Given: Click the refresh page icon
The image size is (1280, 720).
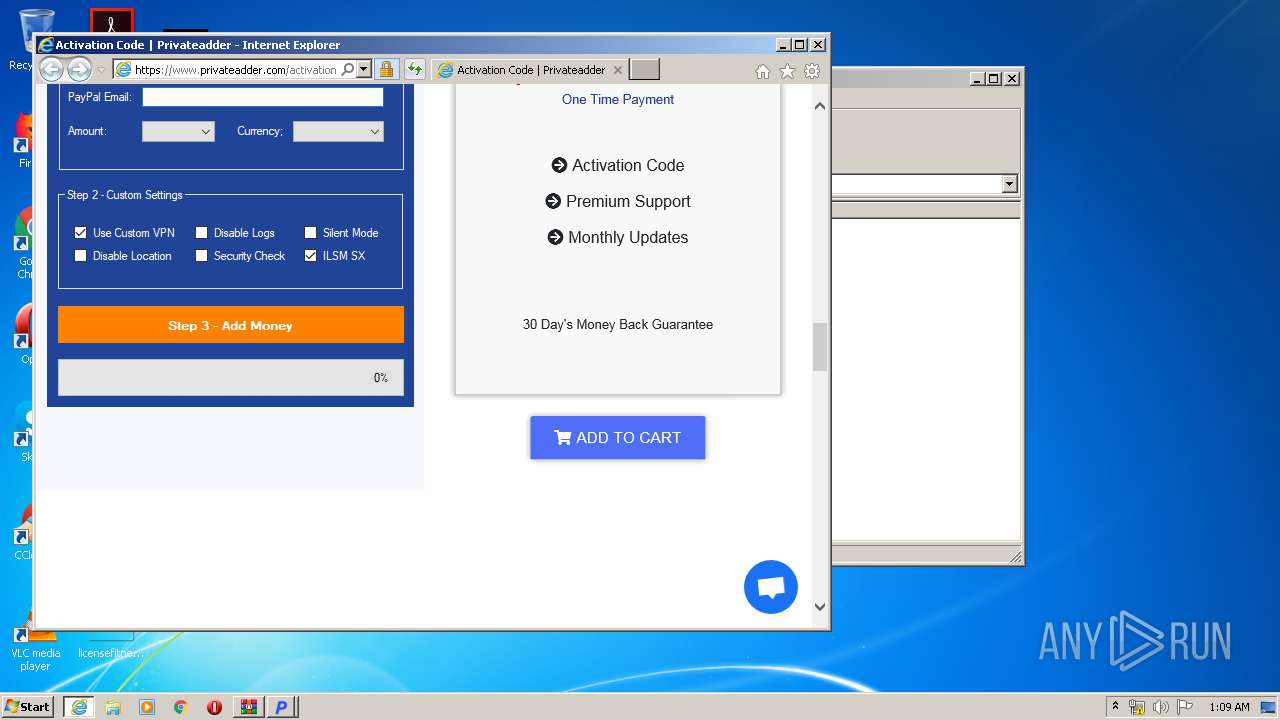Looking at the screenshot, I should click(x=414, y=69).
